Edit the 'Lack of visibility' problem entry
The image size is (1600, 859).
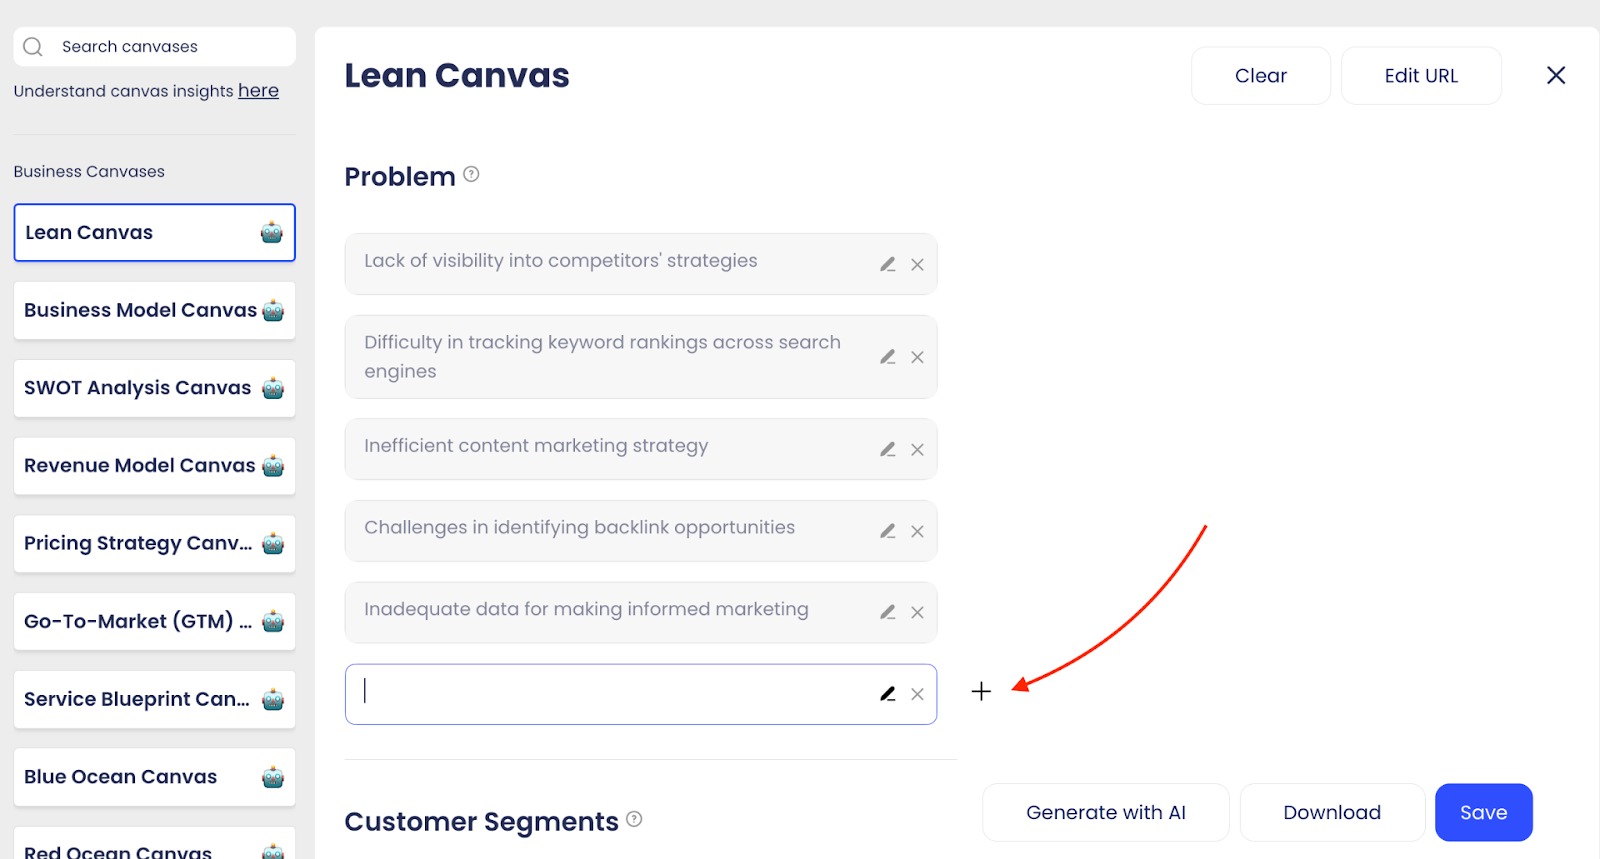click(x=887, y=265)
